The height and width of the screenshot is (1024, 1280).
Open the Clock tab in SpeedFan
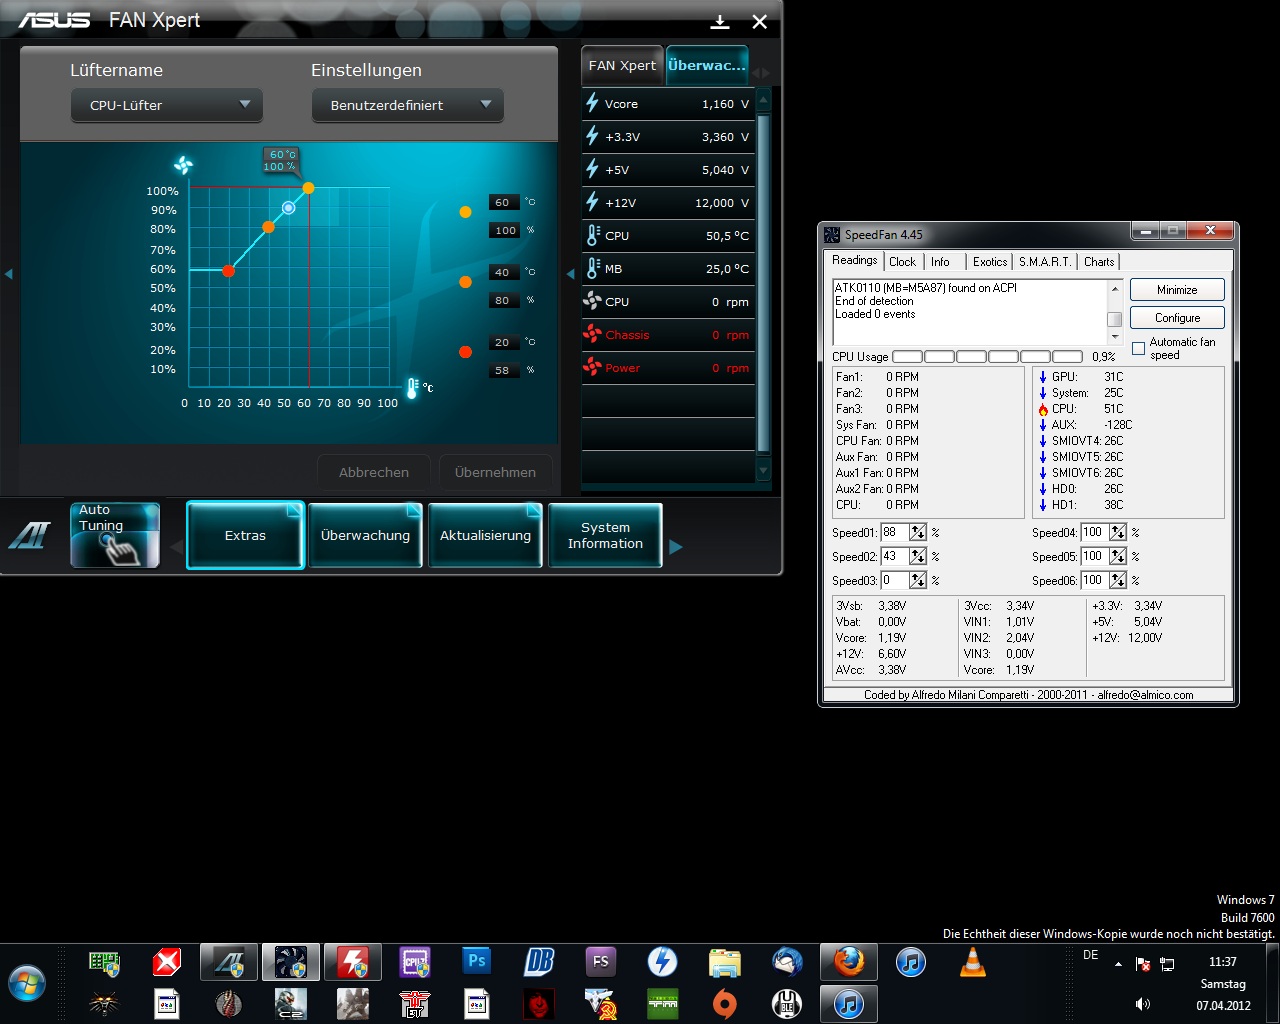pos(902,262)
